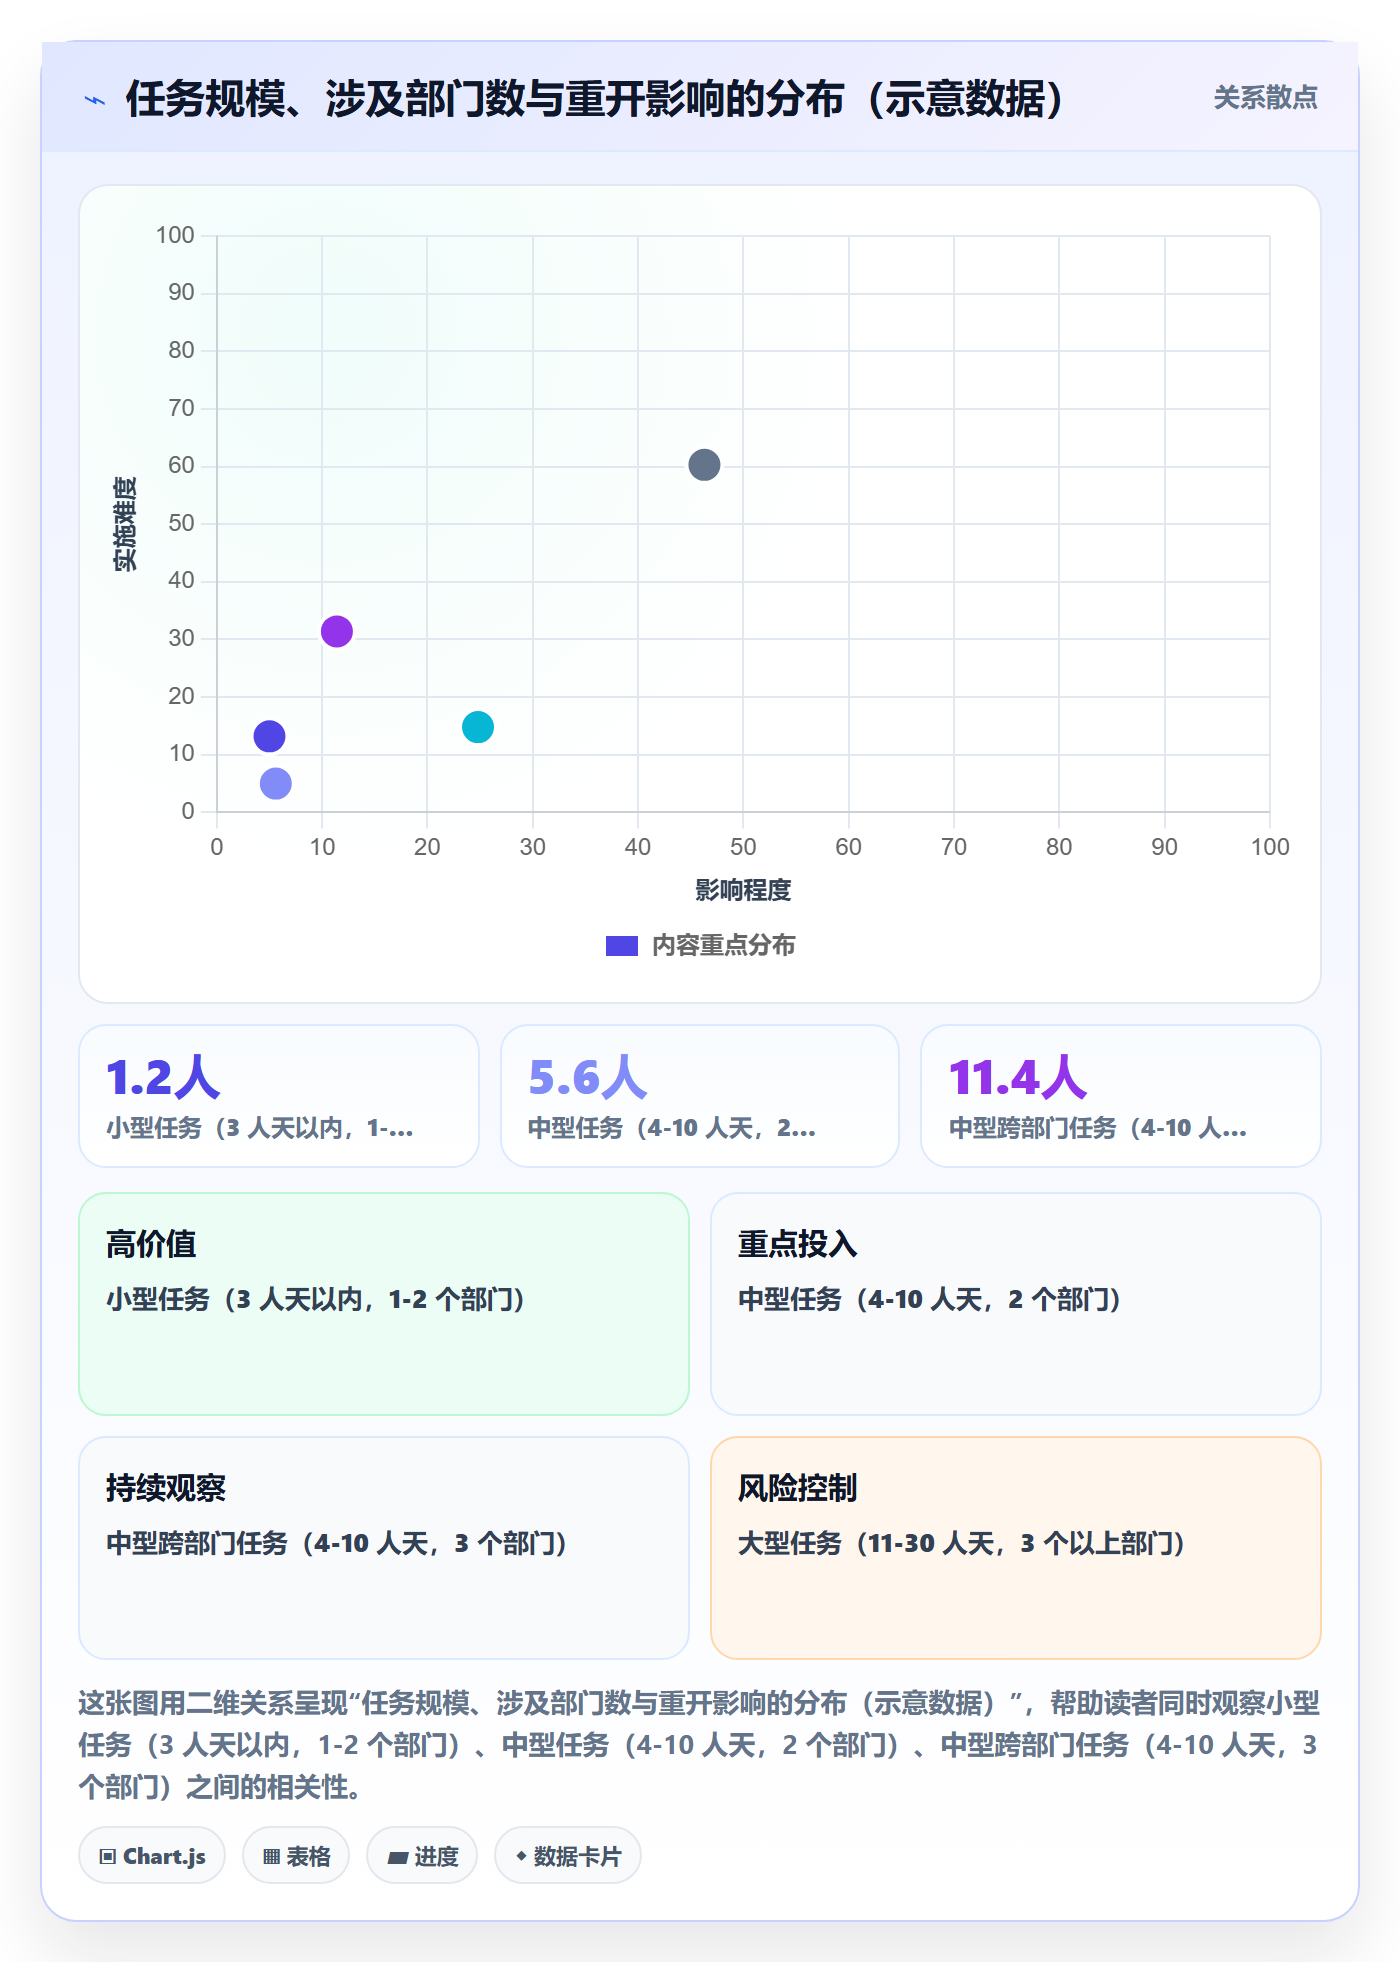1400x1962 pixels.
Task: Click the truncated 中型跨部门任务 caption under 11.4人
Action: pyautogui.click(x=1098, y=1129)
